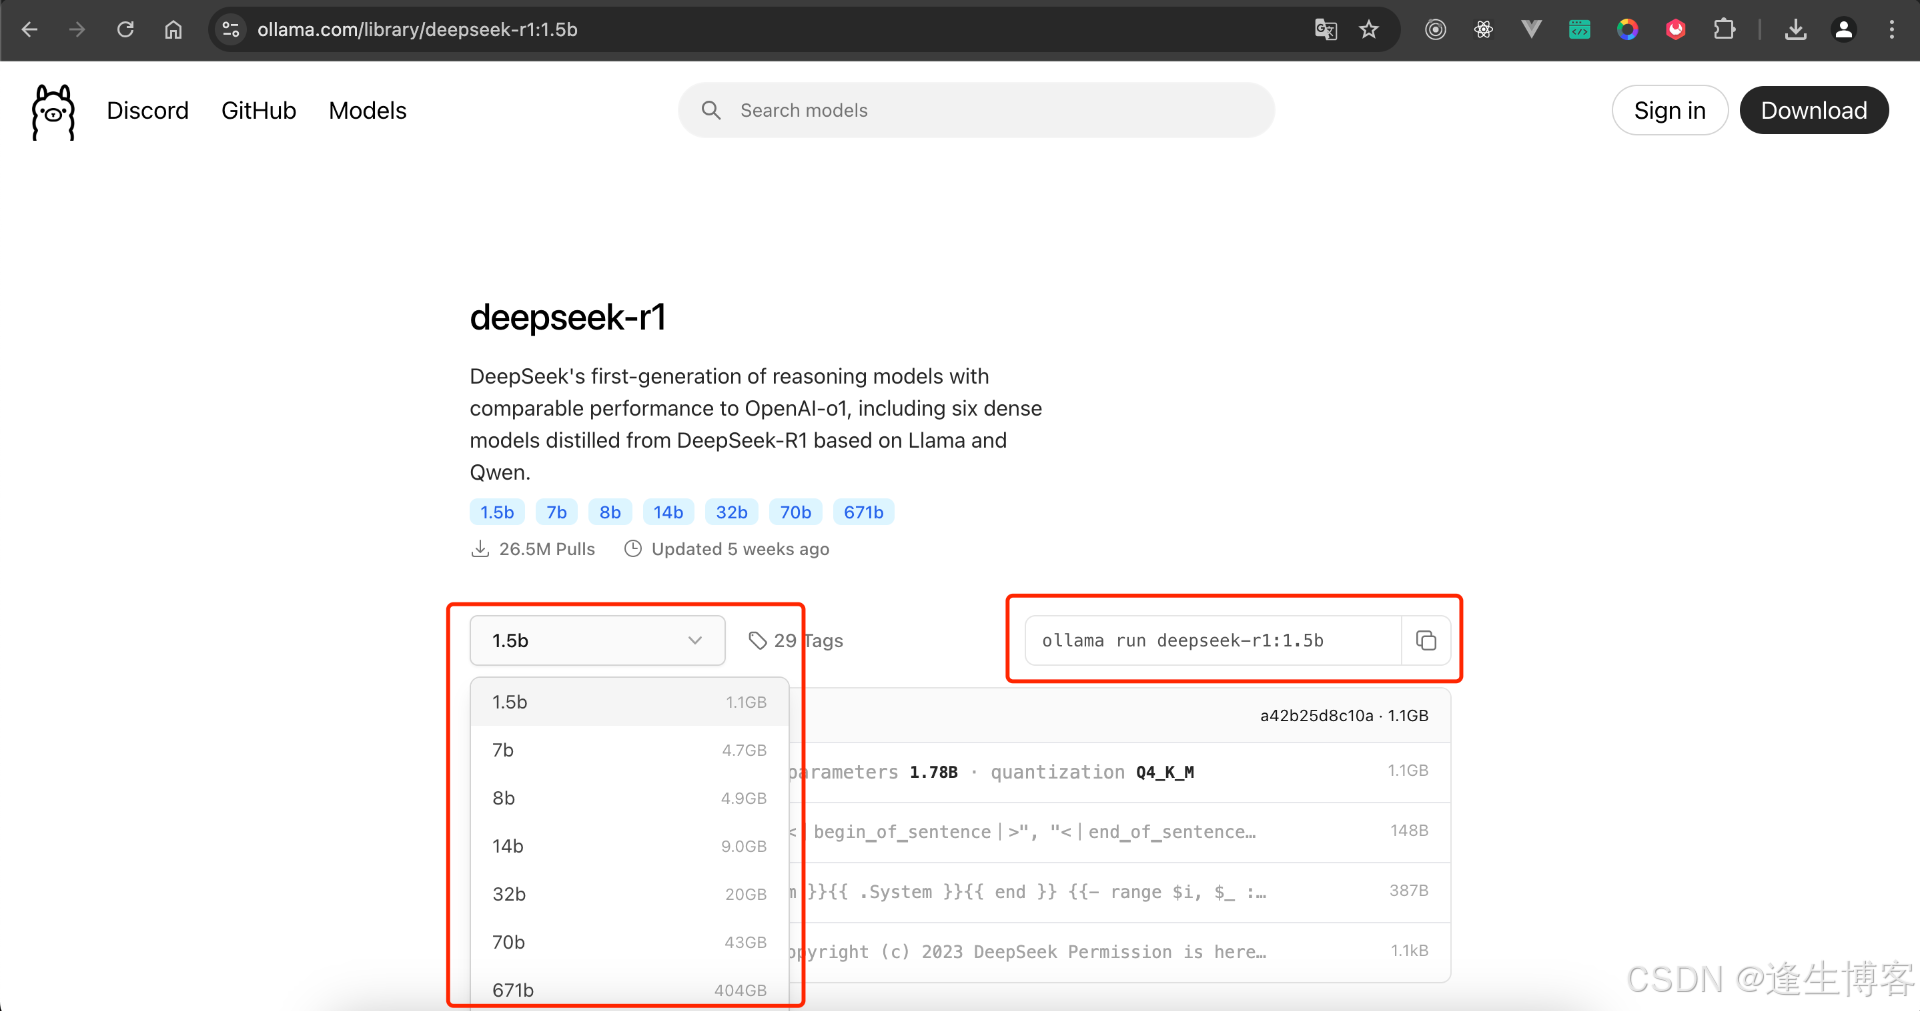Click the 7b blue tag
1920x1011 pixels.
point(557,512)
